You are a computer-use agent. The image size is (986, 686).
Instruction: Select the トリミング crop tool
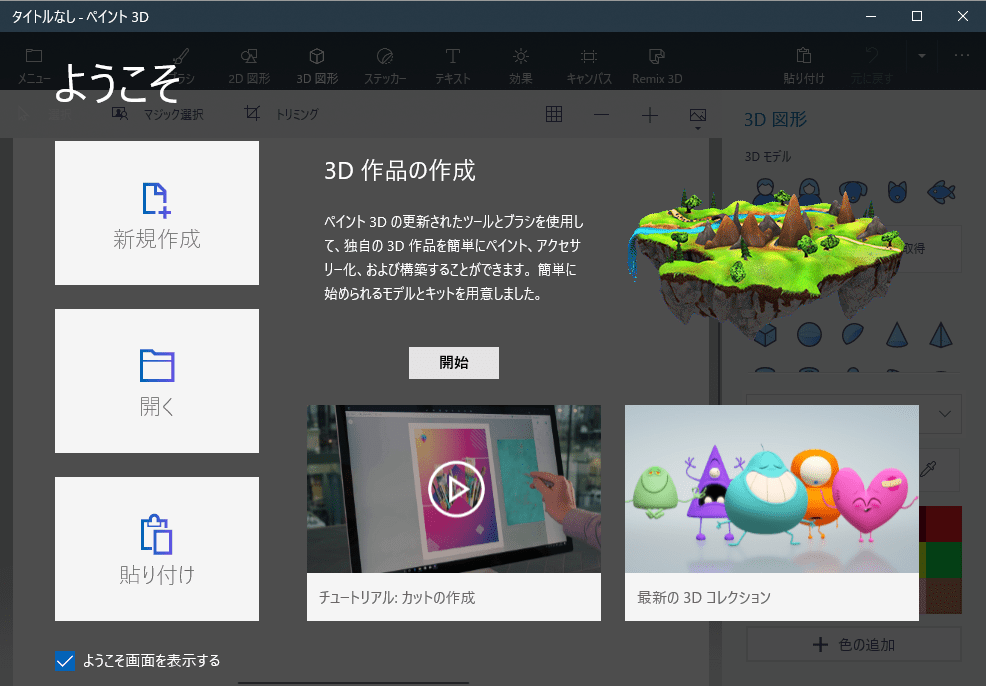pos(281,114)
